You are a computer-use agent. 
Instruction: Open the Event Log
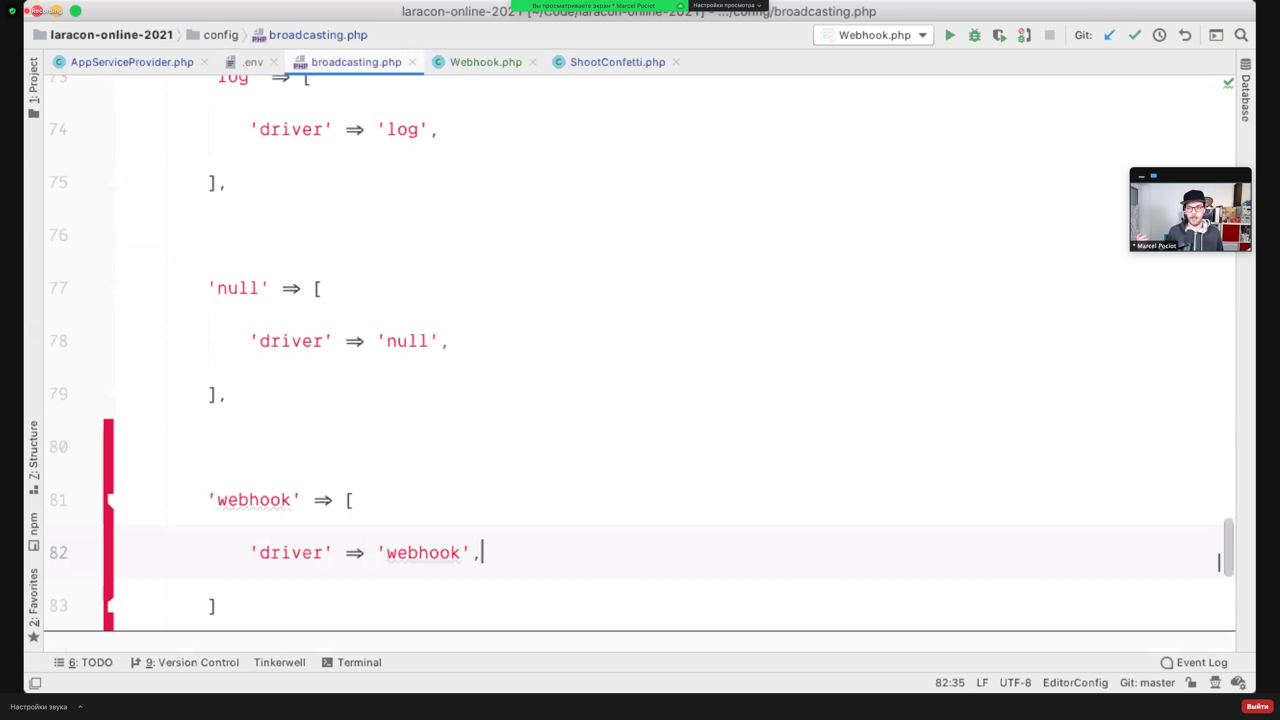tap(1194, 662)
